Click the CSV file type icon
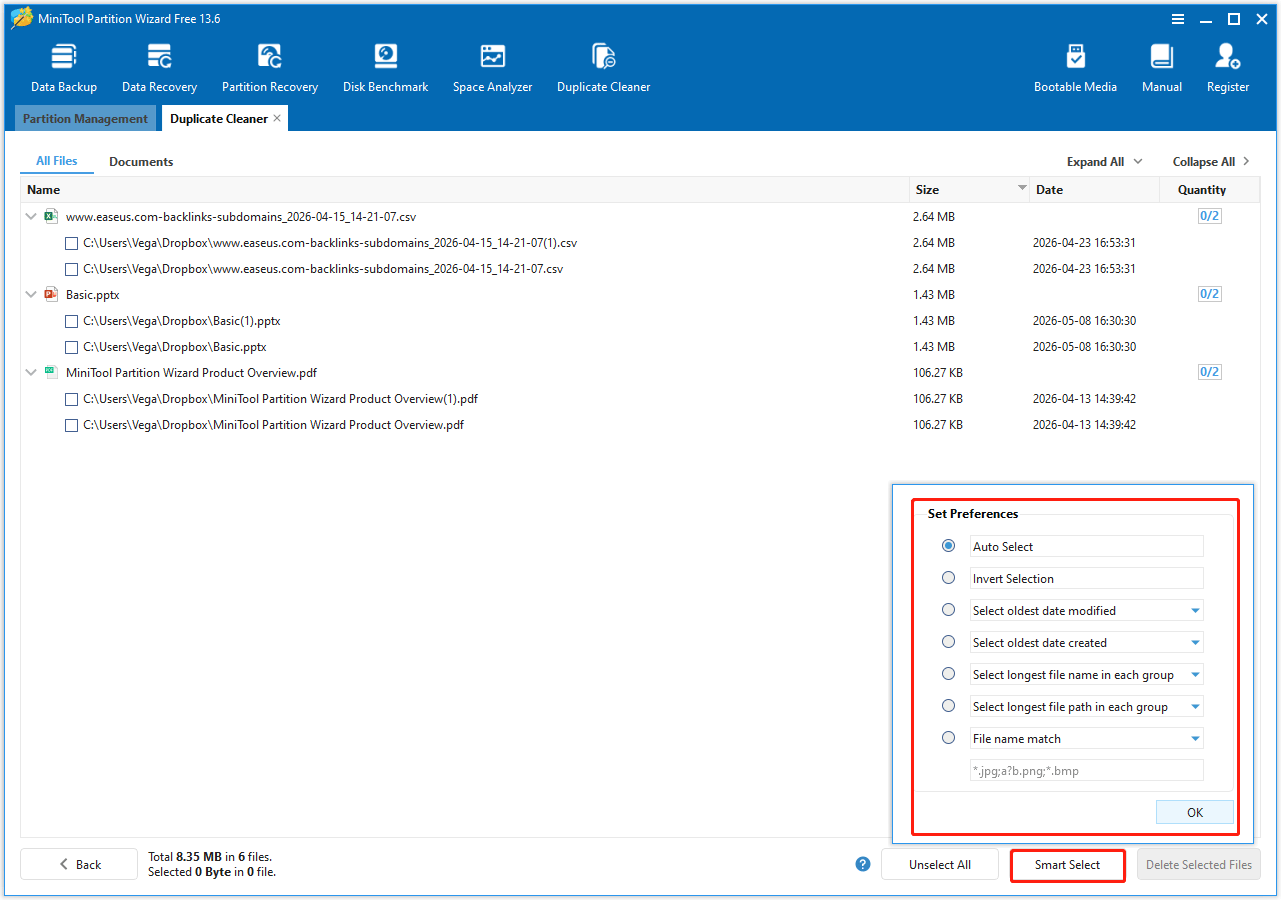1281x900 pixels. coord(51,216)
